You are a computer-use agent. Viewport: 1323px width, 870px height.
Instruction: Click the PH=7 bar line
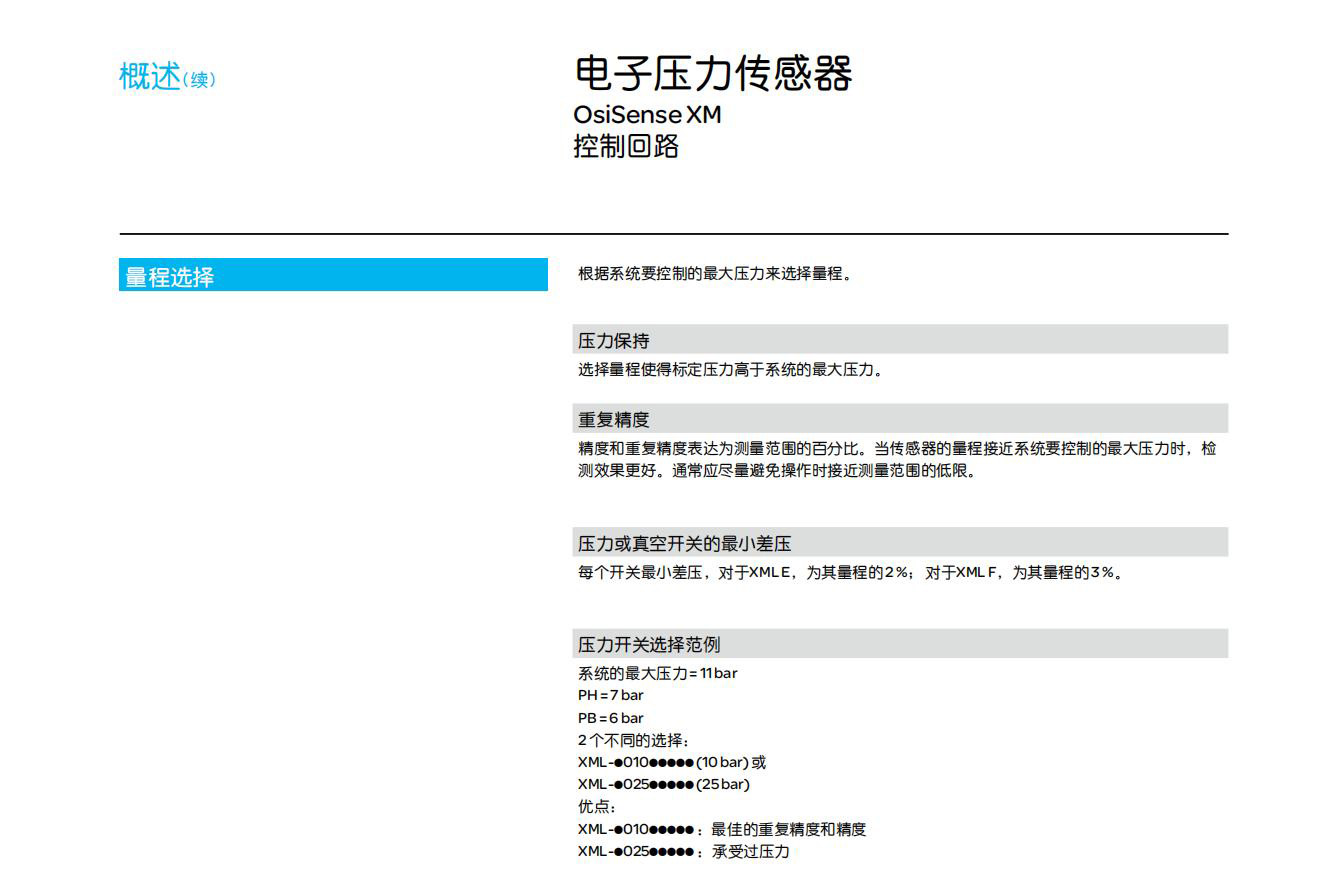pyautogui.click(x=610, y=695)
